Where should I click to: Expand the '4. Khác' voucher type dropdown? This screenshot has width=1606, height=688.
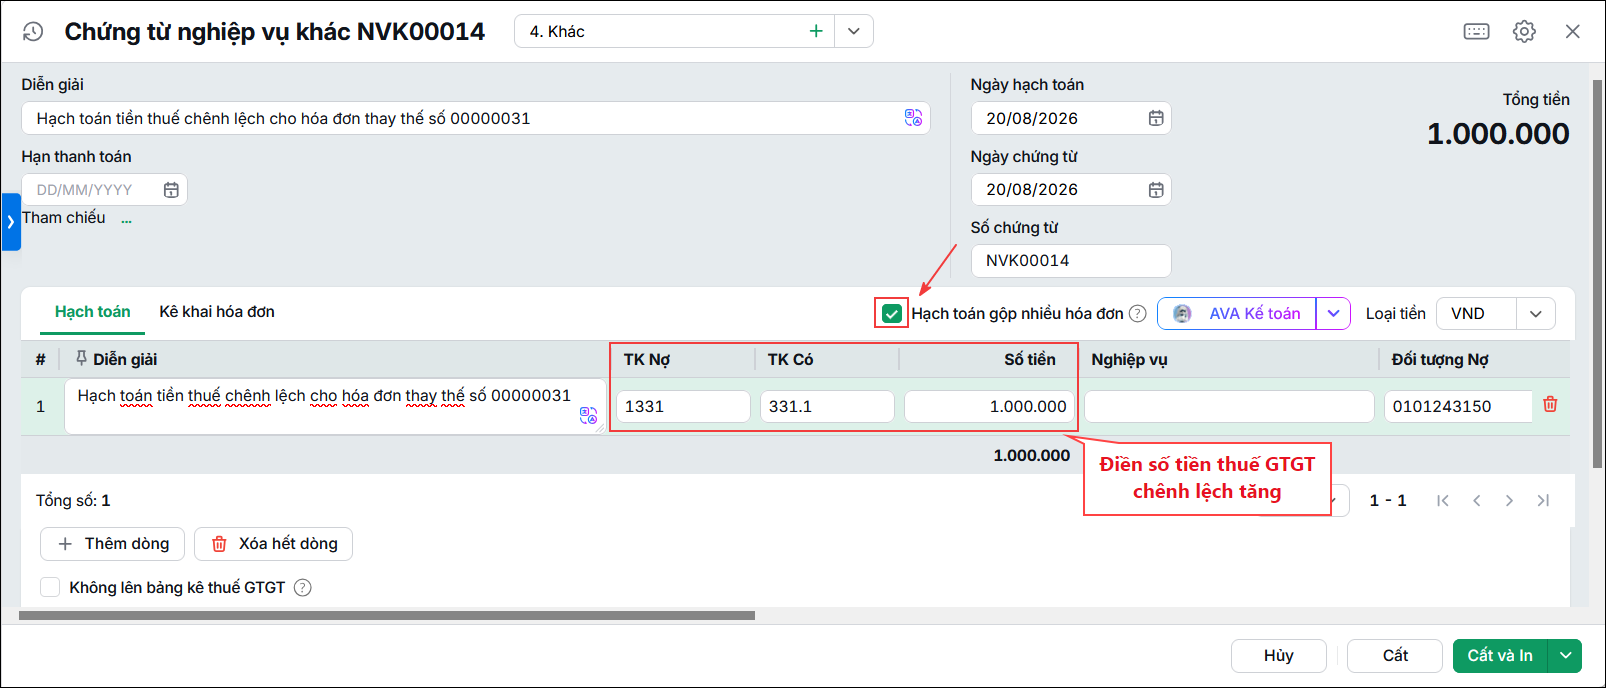854,31
